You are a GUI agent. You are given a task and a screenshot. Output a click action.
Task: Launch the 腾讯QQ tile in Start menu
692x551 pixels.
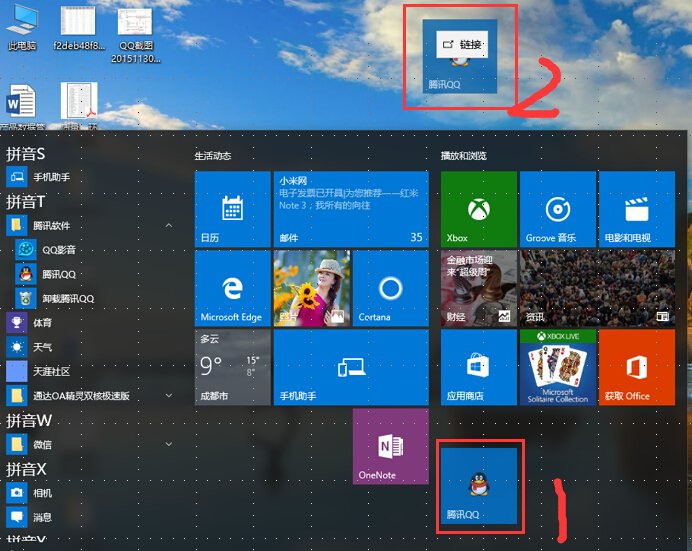point(479,486)
